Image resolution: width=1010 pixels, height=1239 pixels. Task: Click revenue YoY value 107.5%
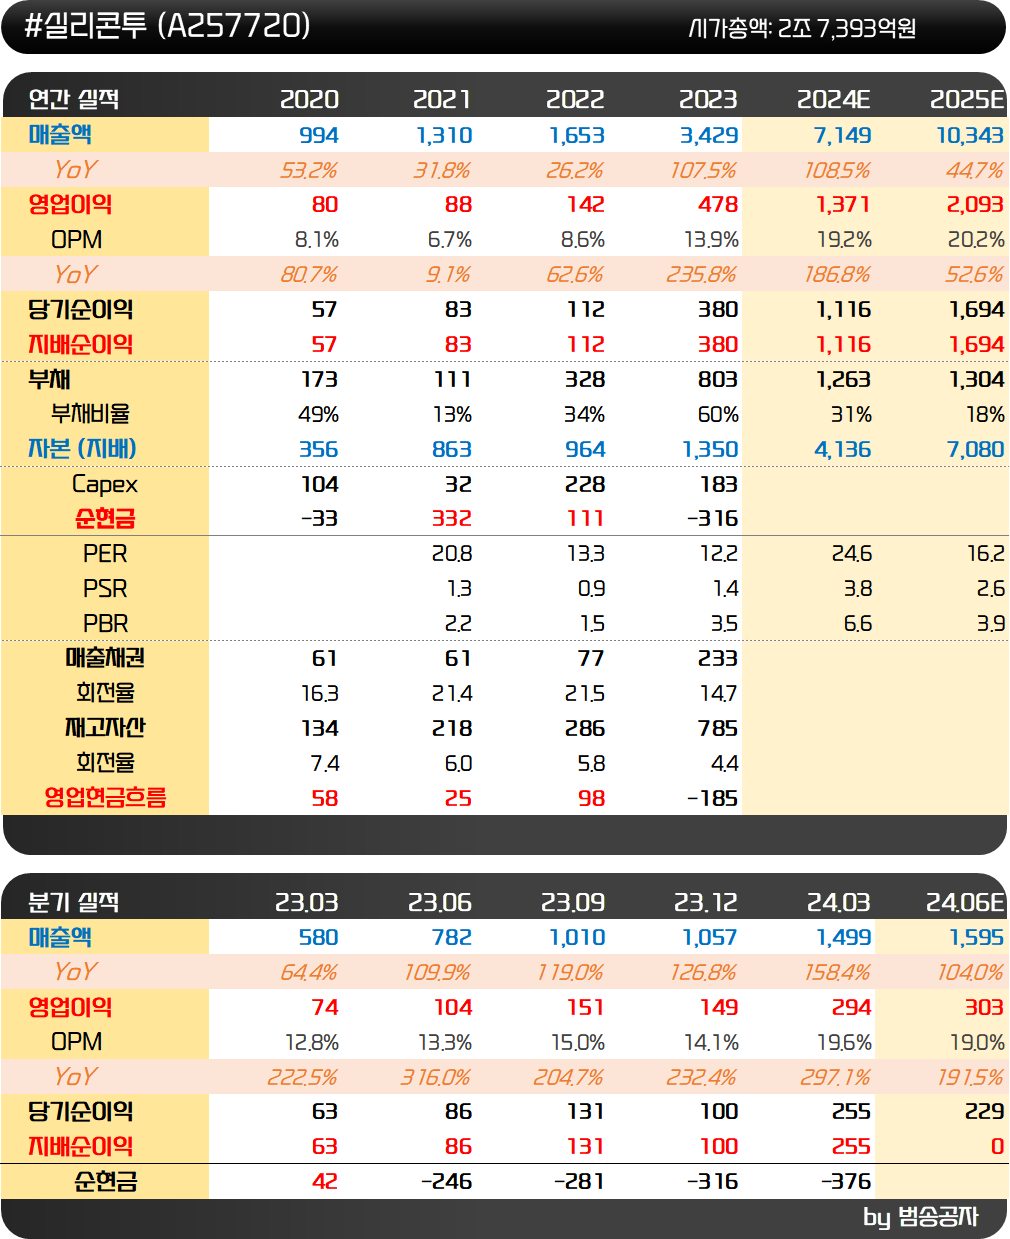point(703,170)
